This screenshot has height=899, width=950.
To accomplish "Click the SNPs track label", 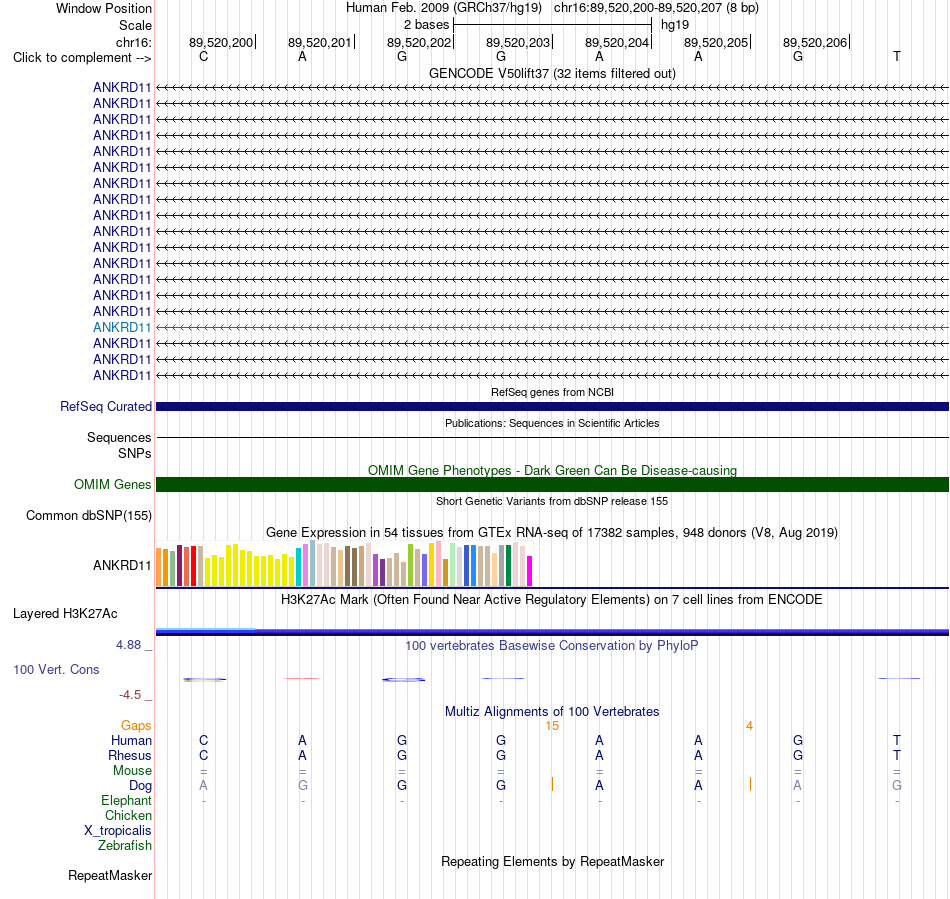I will [135, 453].
